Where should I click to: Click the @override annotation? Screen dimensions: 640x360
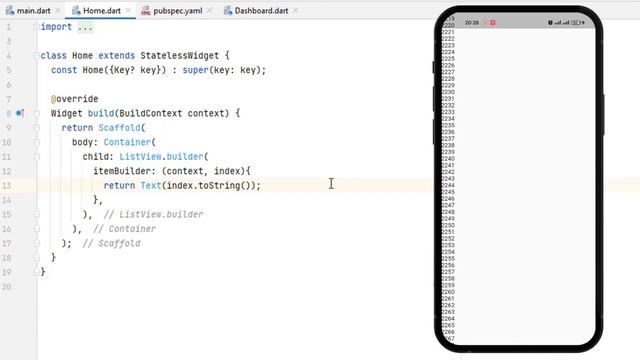point(74,99)
